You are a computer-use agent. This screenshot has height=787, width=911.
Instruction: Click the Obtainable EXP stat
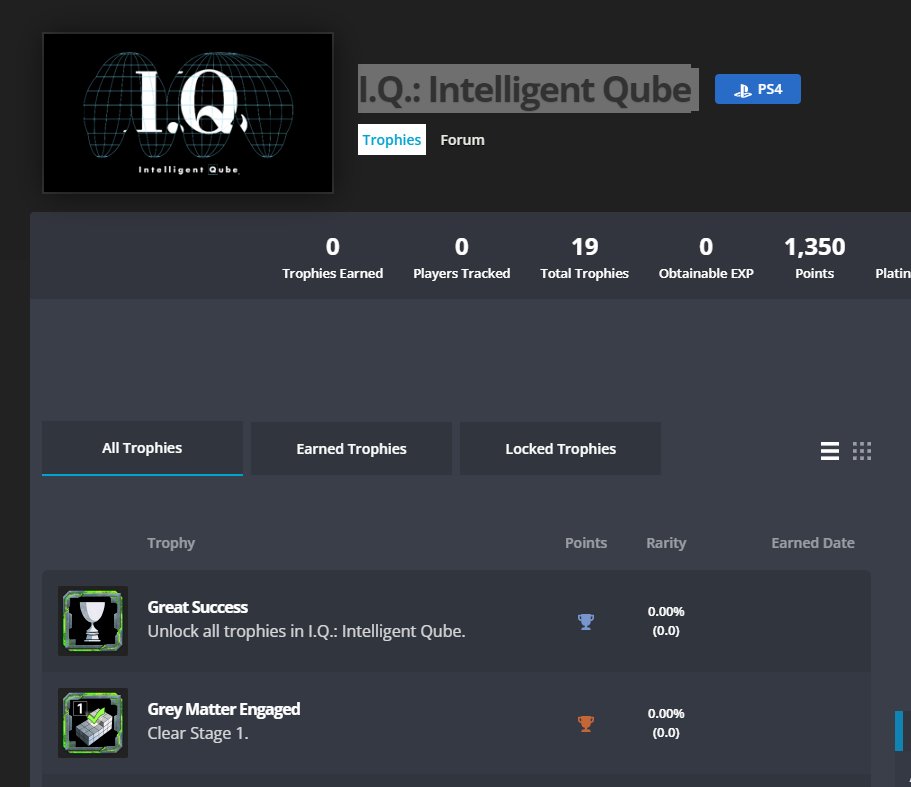pos(706,258)
